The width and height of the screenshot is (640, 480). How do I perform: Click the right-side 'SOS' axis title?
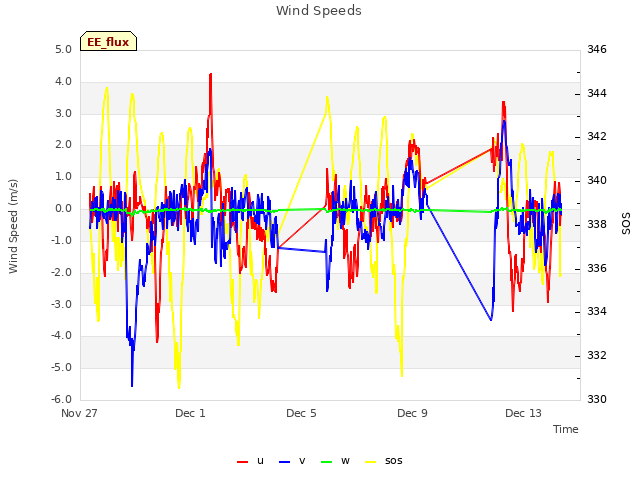[626, 224]
